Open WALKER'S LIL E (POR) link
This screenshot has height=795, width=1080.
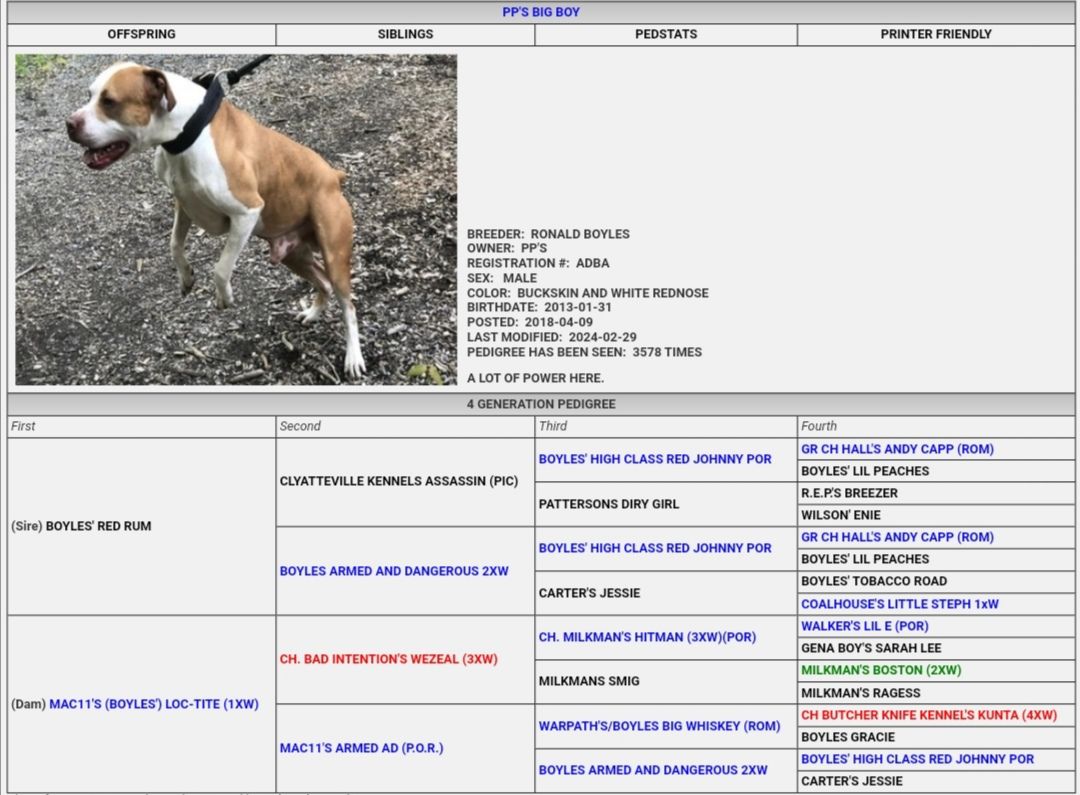coord(864,626)
